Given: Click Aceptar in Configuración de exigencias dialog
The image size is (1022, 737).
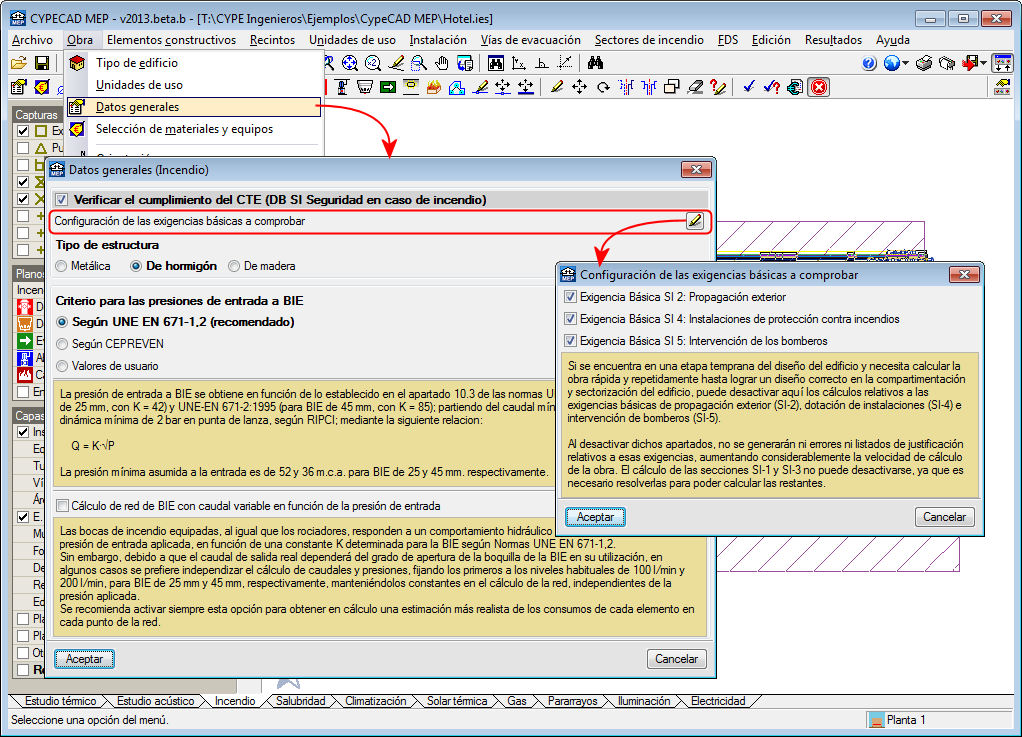Looking at the screenshot, I should 595,517.
